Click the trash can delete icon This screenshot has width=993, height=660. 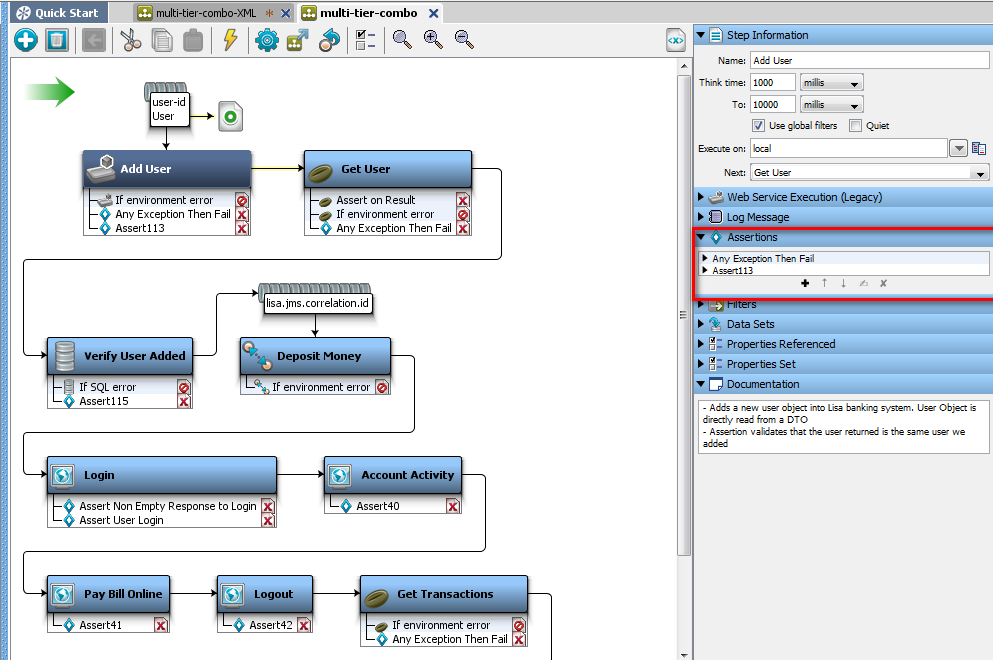[x=57, y=40]
